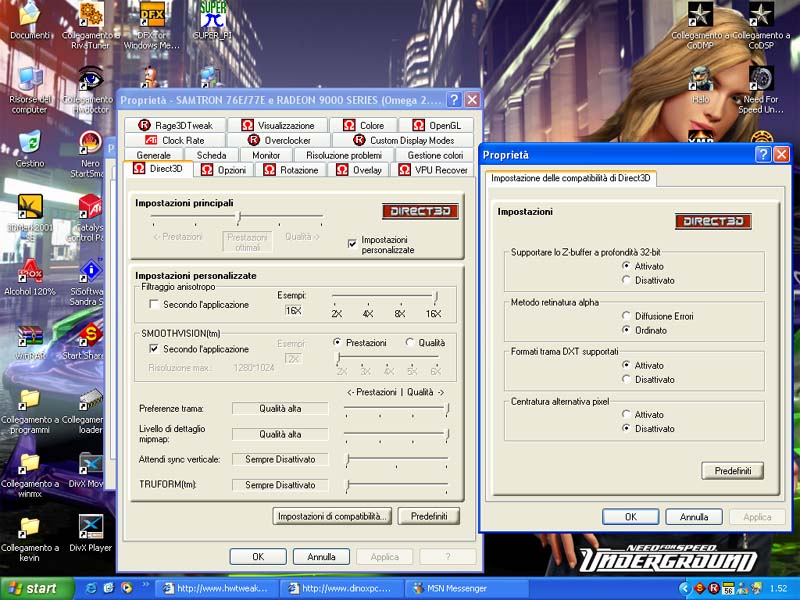Select the SMOOTHVISION Qualità radio button
Image resolution: width=800 pixels, height=600 pixels.
[x=410, y=342]
